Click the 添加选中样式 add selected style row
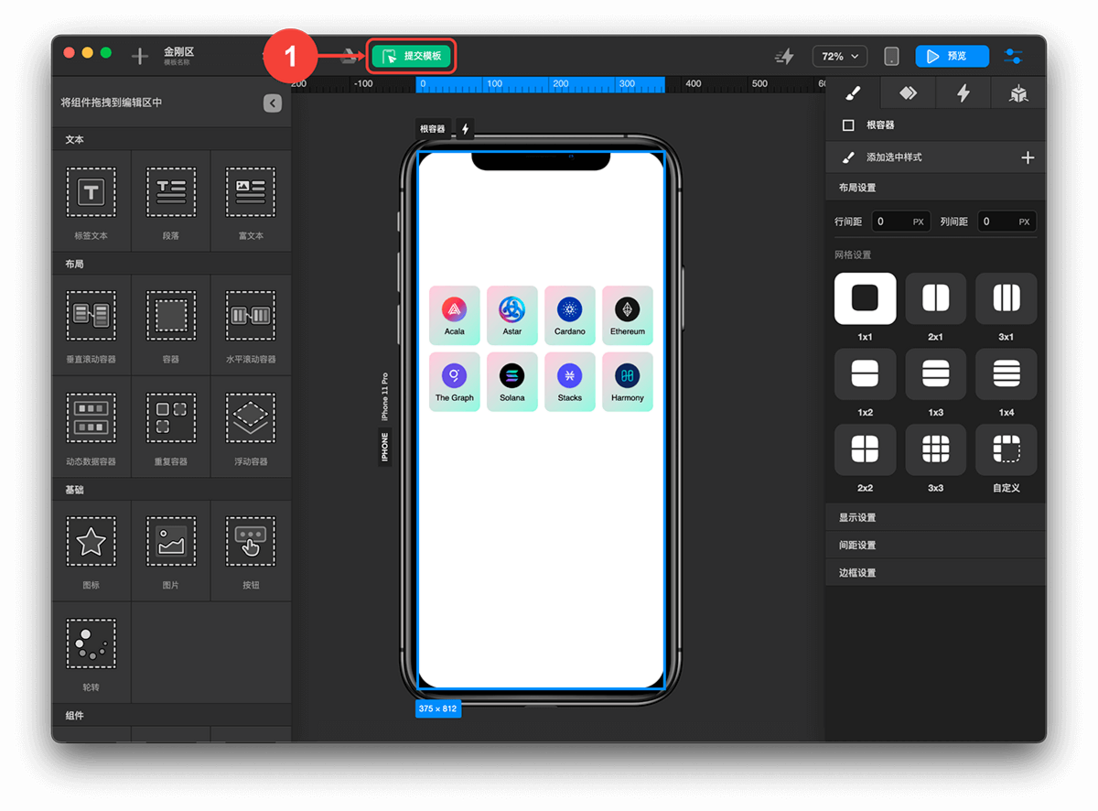The image size is (1098, 811). (x=936, y=158)
